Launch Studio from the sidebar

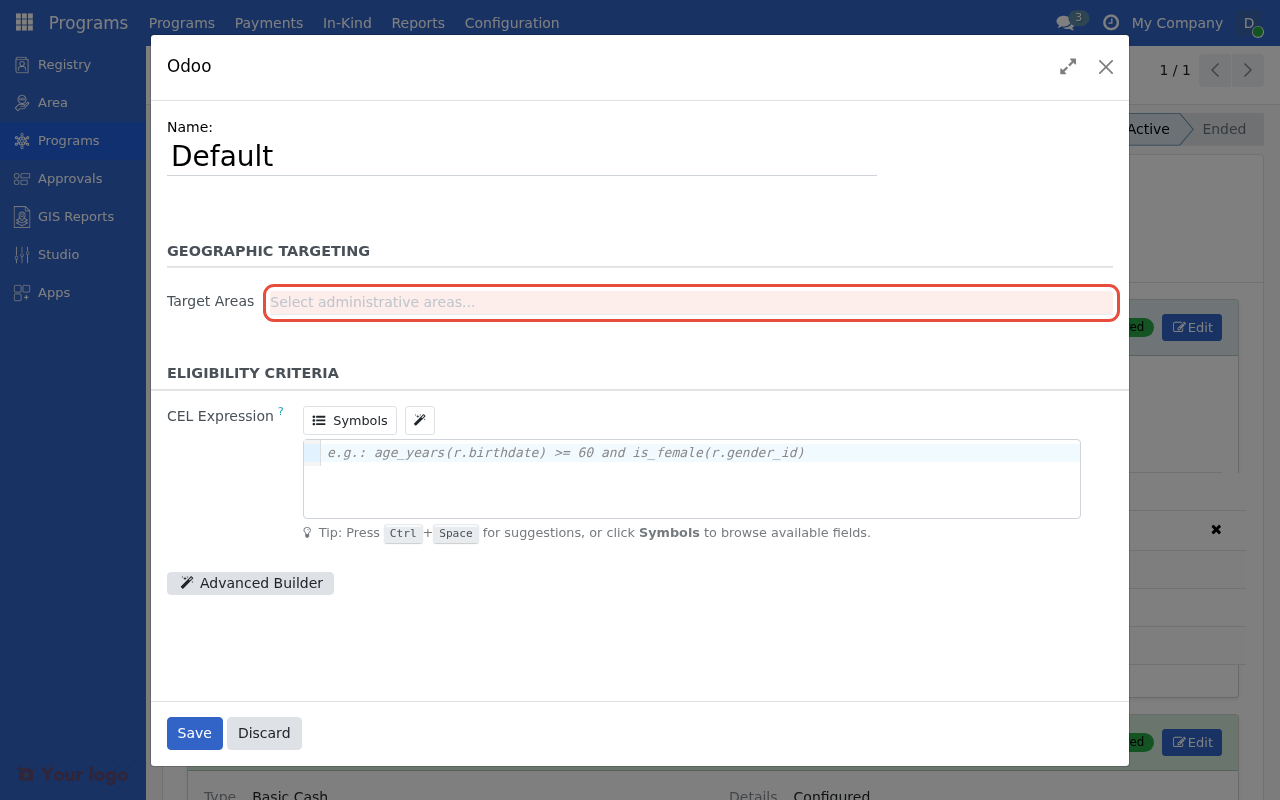click(x=56, y=254)
